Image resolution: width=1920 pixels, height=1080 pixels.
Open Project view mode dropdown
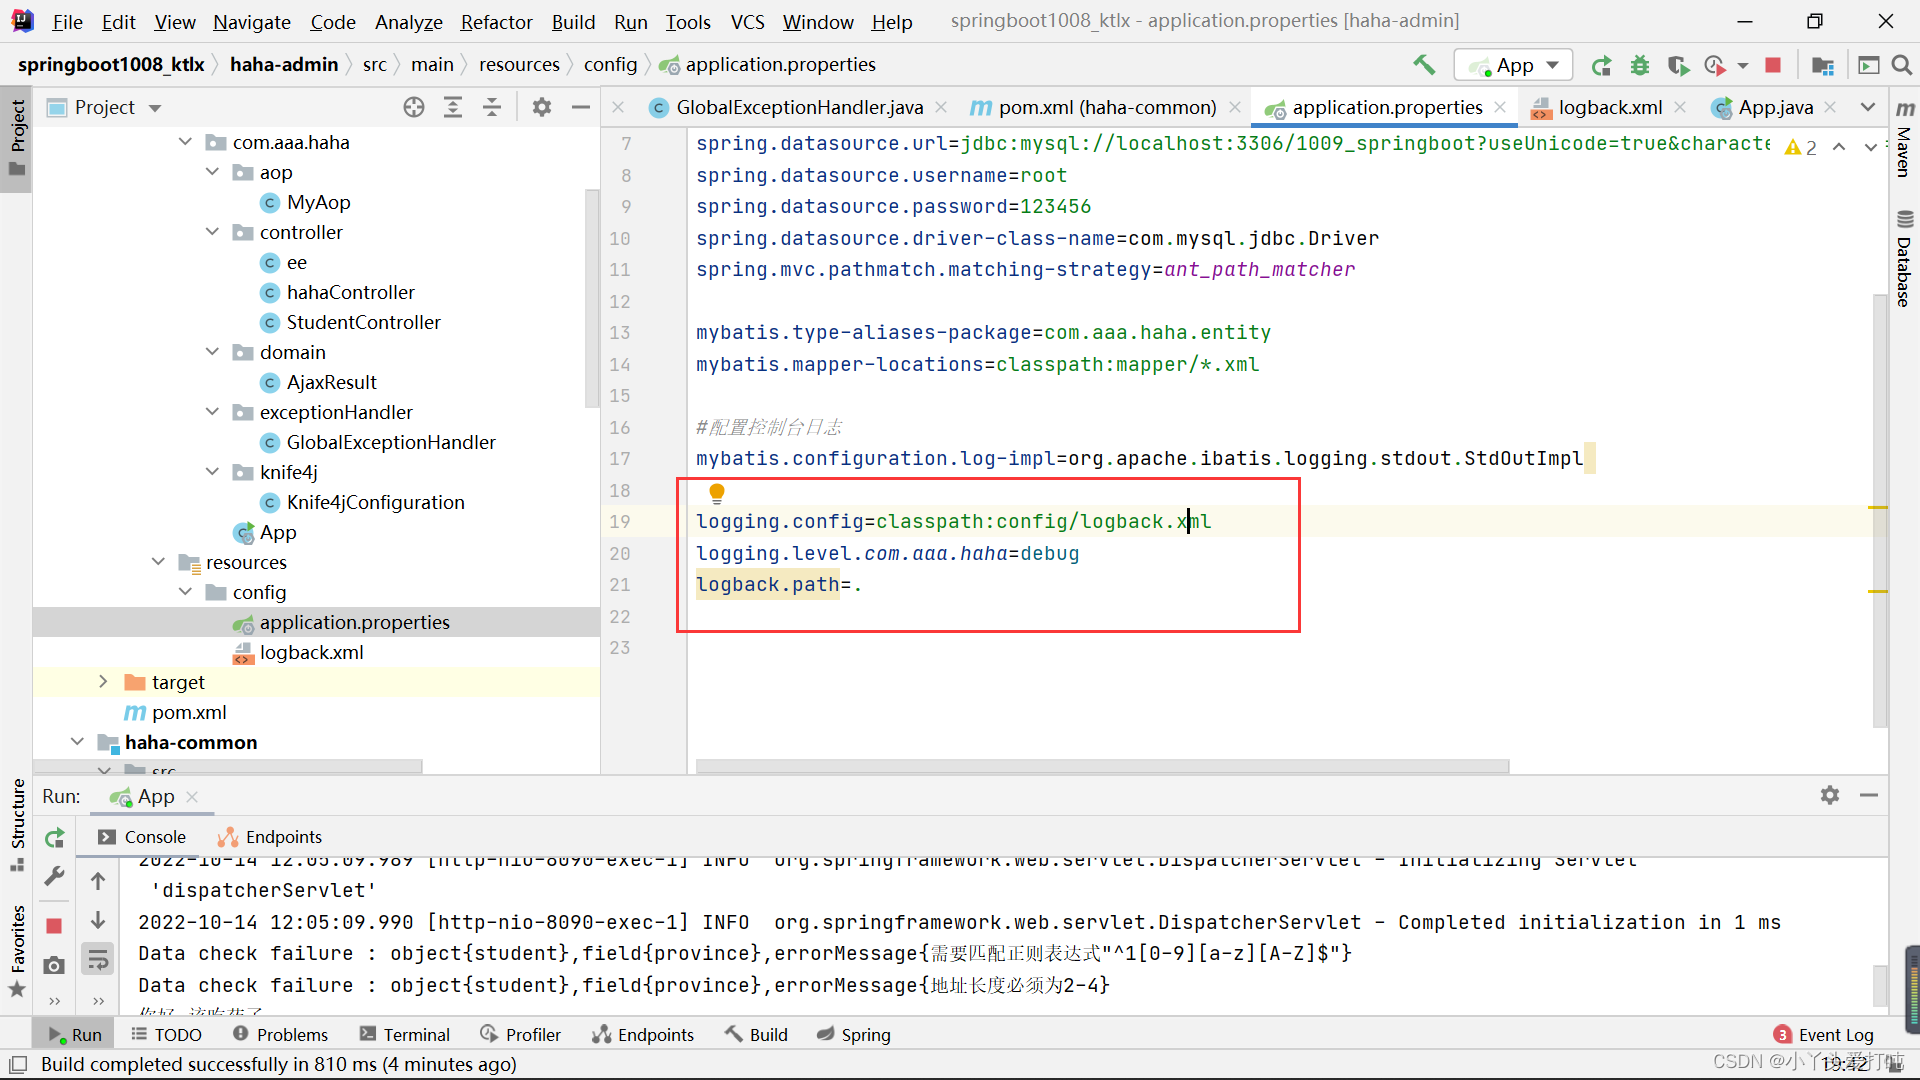coord(155,107)
